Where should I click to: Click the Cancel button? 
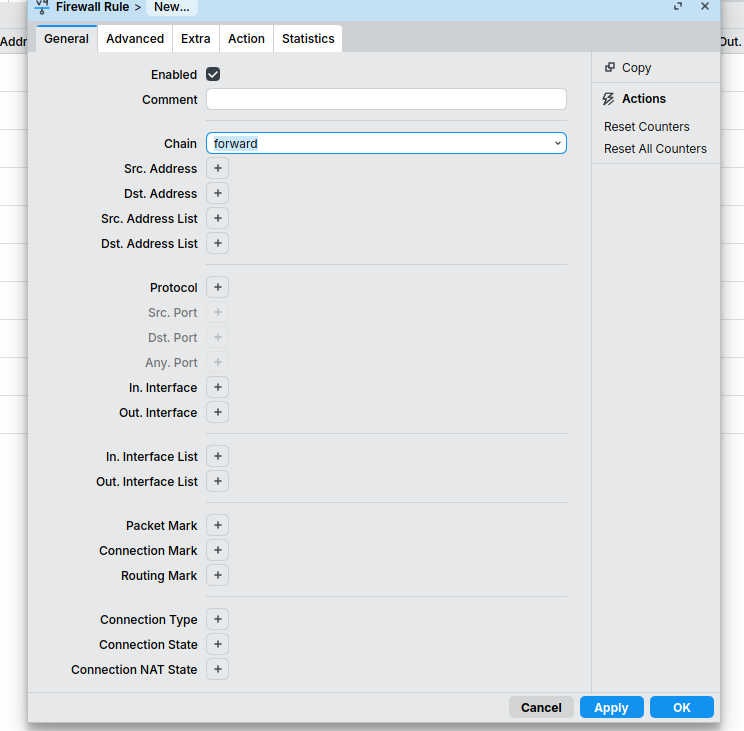click(541, 707)
